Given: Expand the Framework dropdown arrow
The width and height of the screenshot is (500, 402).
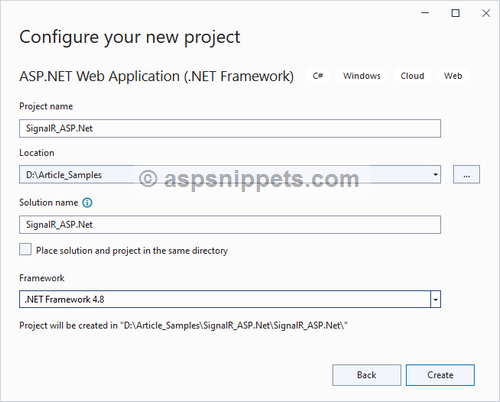Looking at the screenshot, I should click(435, 299).
